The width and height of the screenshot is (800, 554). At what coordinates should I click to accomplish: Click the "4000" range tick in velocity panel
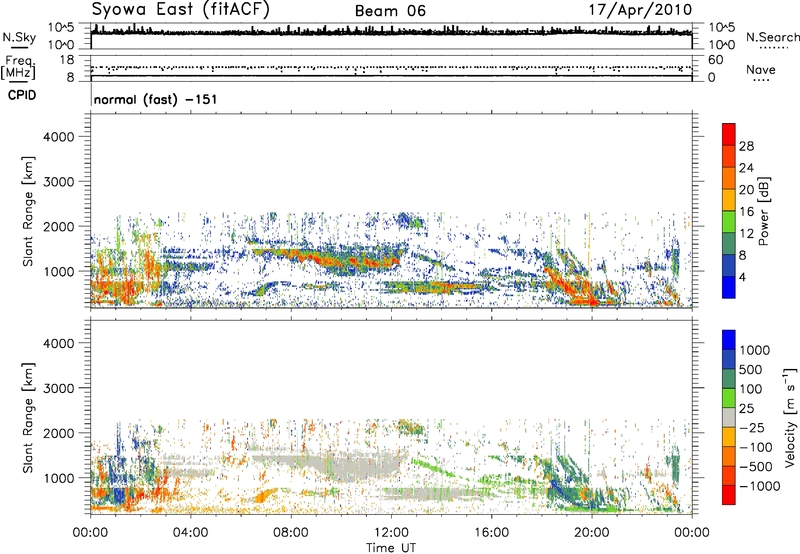click(x=59, y=343)
